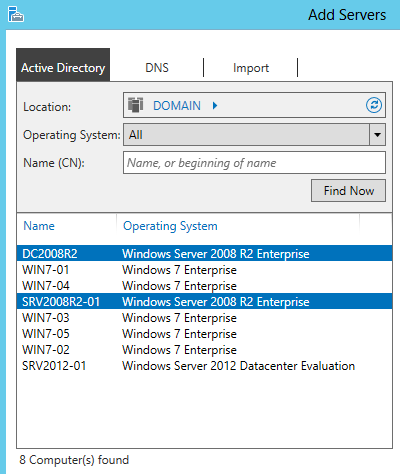Select the WIN7-03 computer row

pos(204,318)
